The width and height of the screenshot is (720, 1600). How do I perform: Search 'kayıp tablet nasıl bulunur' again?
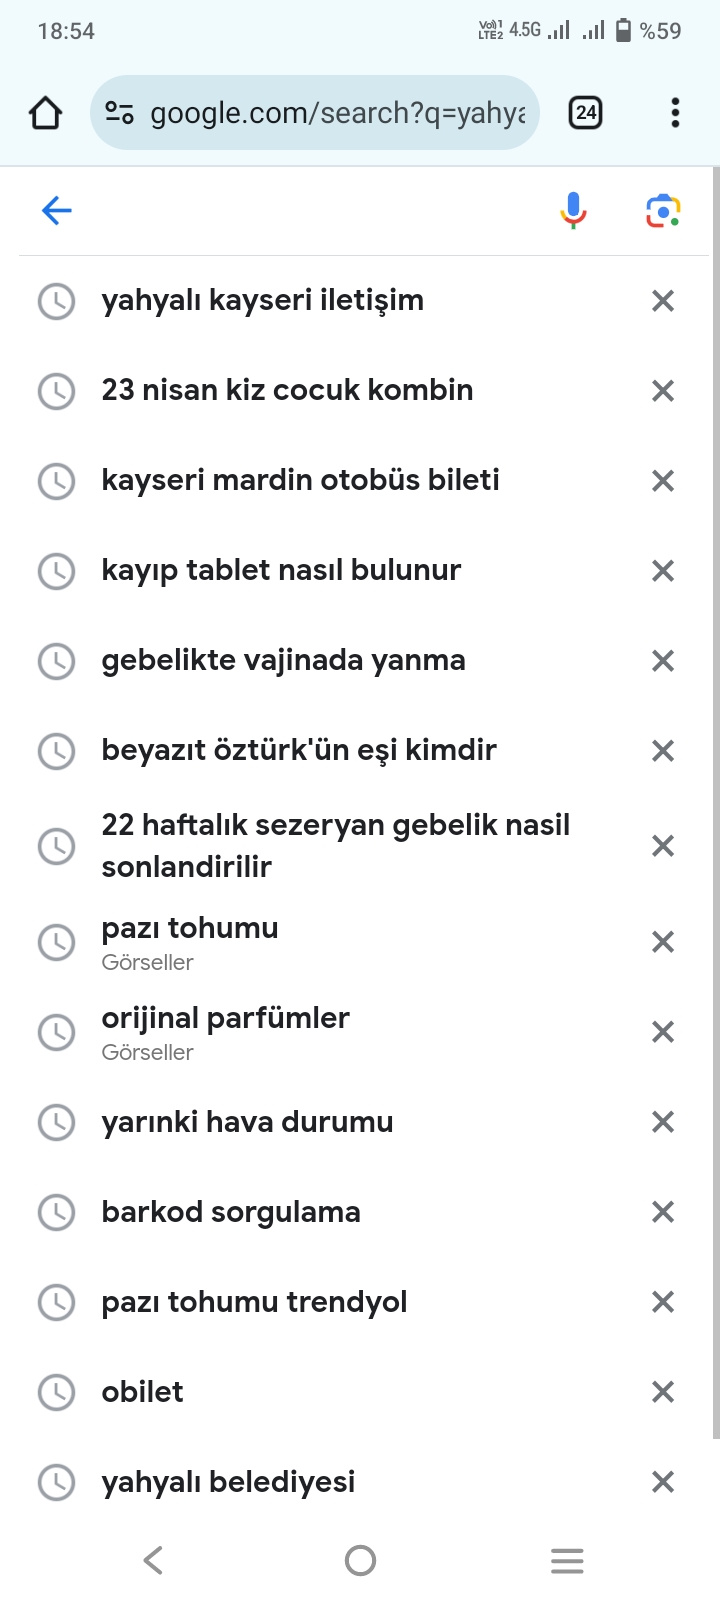[281, 570]
